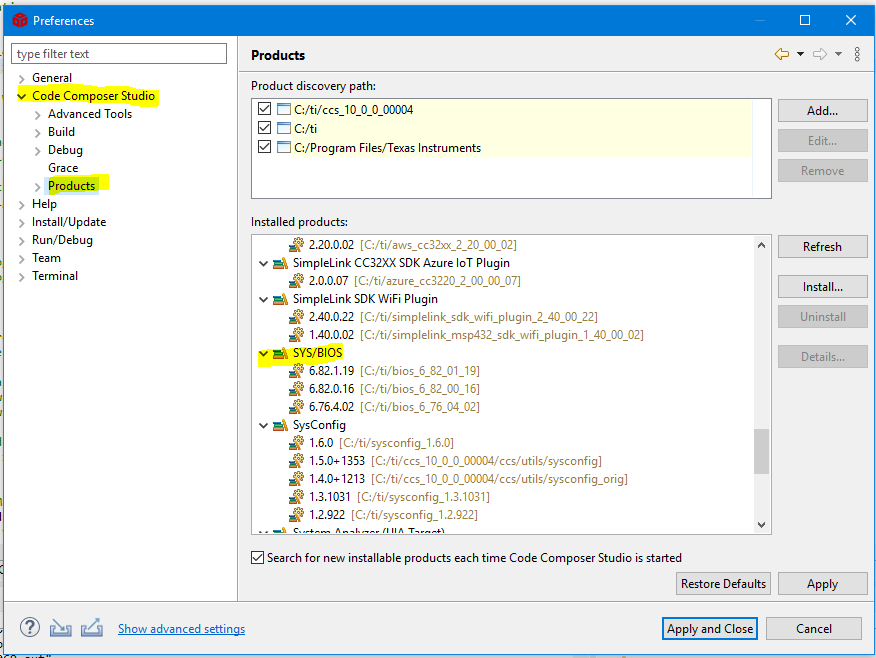Screen dimensions: 876x658
Task: Collapse the SysConfig product group
Action: [263, 425]
